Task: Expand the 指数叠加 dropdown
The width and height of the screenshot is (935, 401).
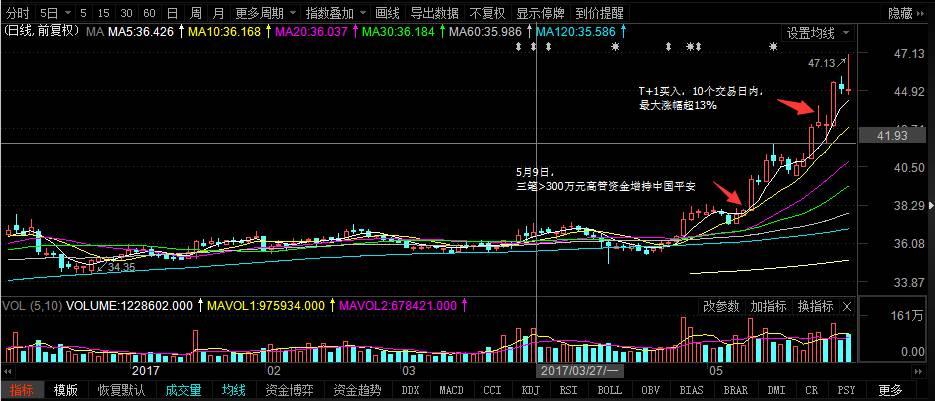Action: click(x=336, y=13)
